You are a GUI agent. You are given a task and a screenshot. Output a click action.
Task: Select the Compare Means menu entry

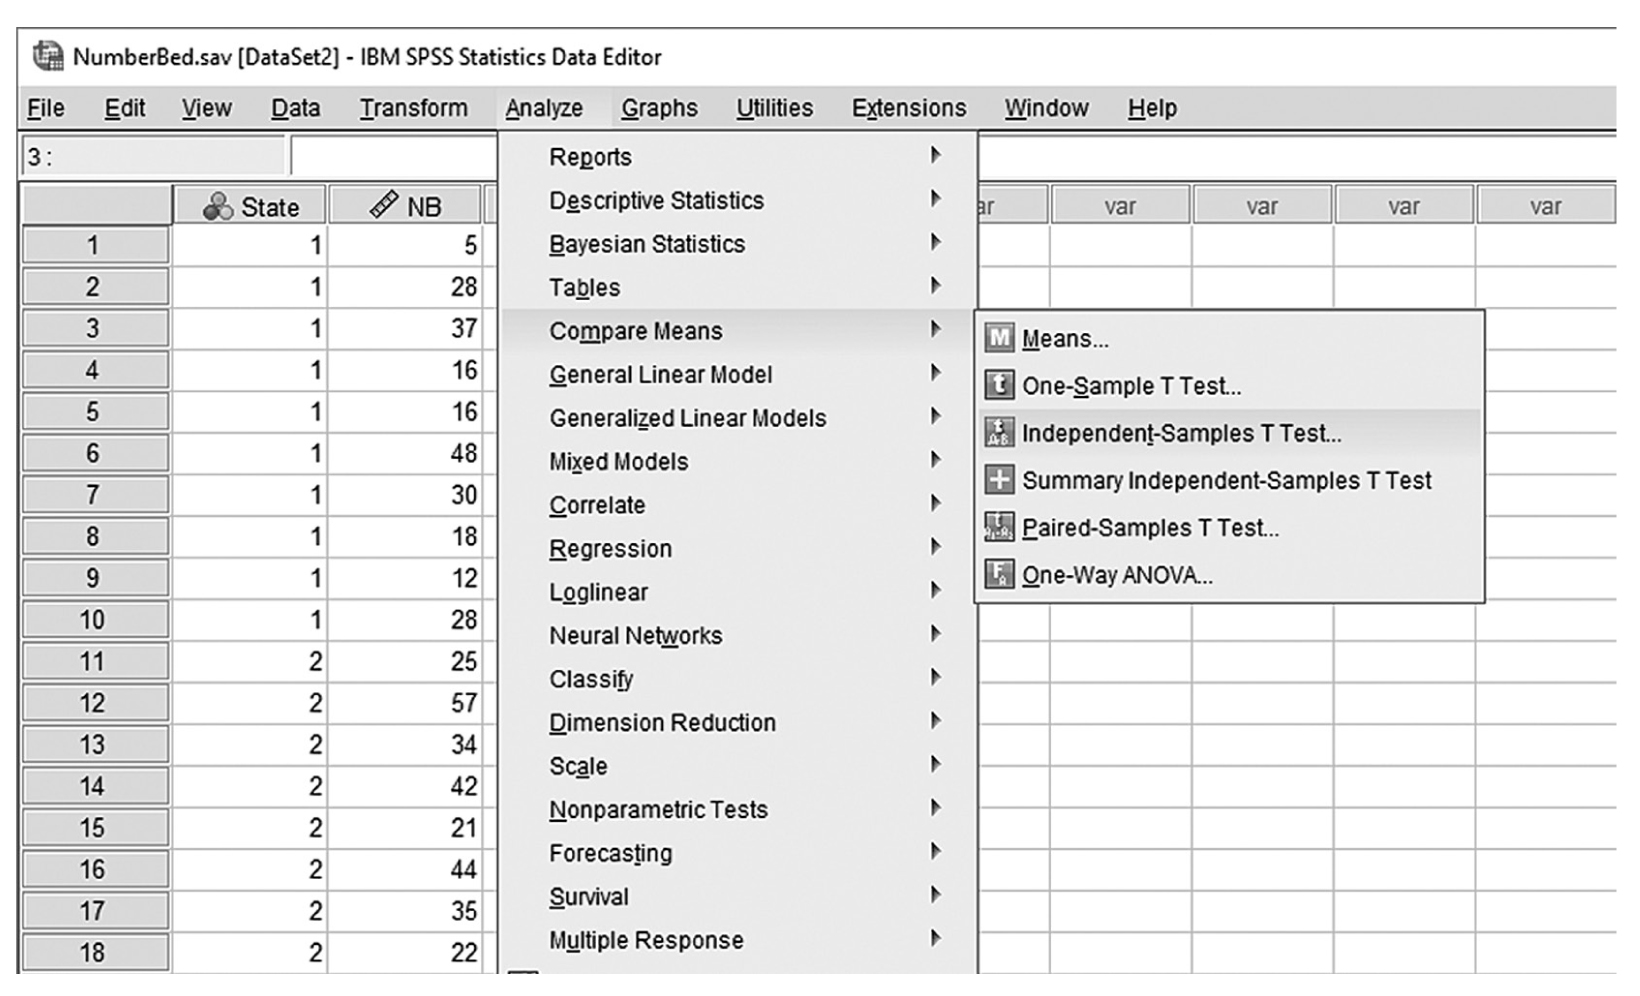tap(738, 331)
